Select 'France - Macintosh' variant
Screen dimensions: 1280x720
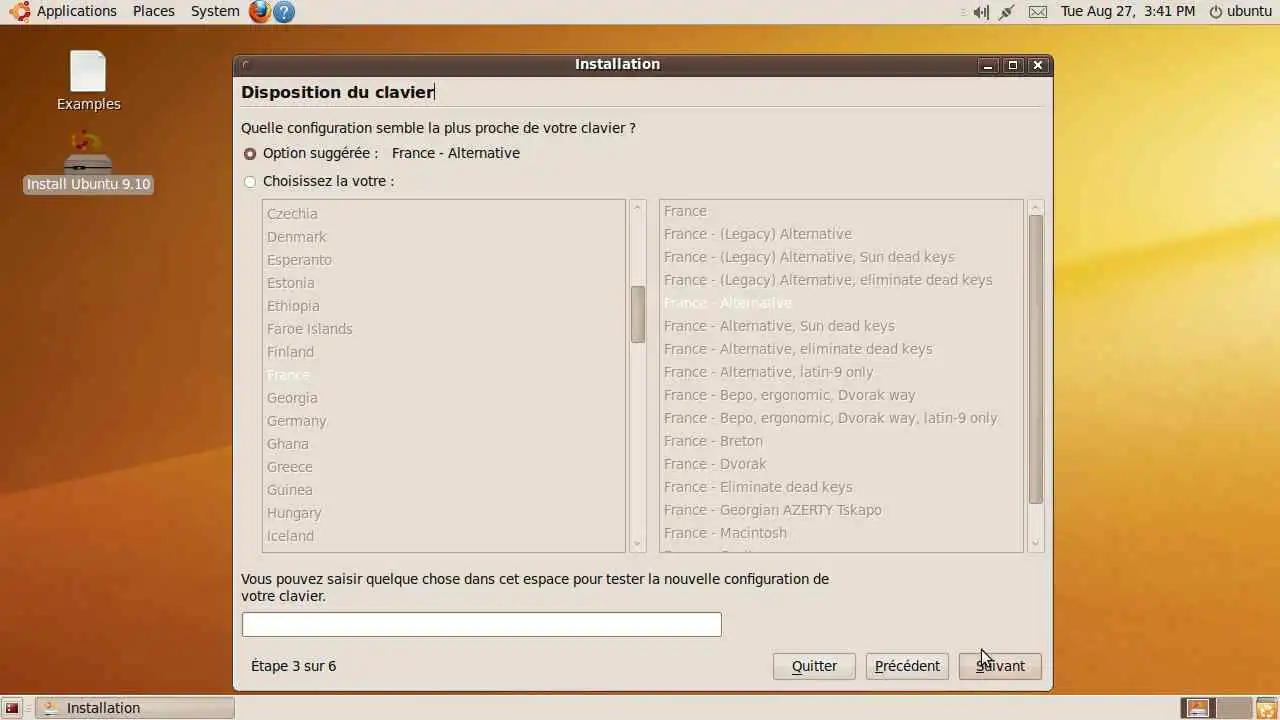coord(841,533)
